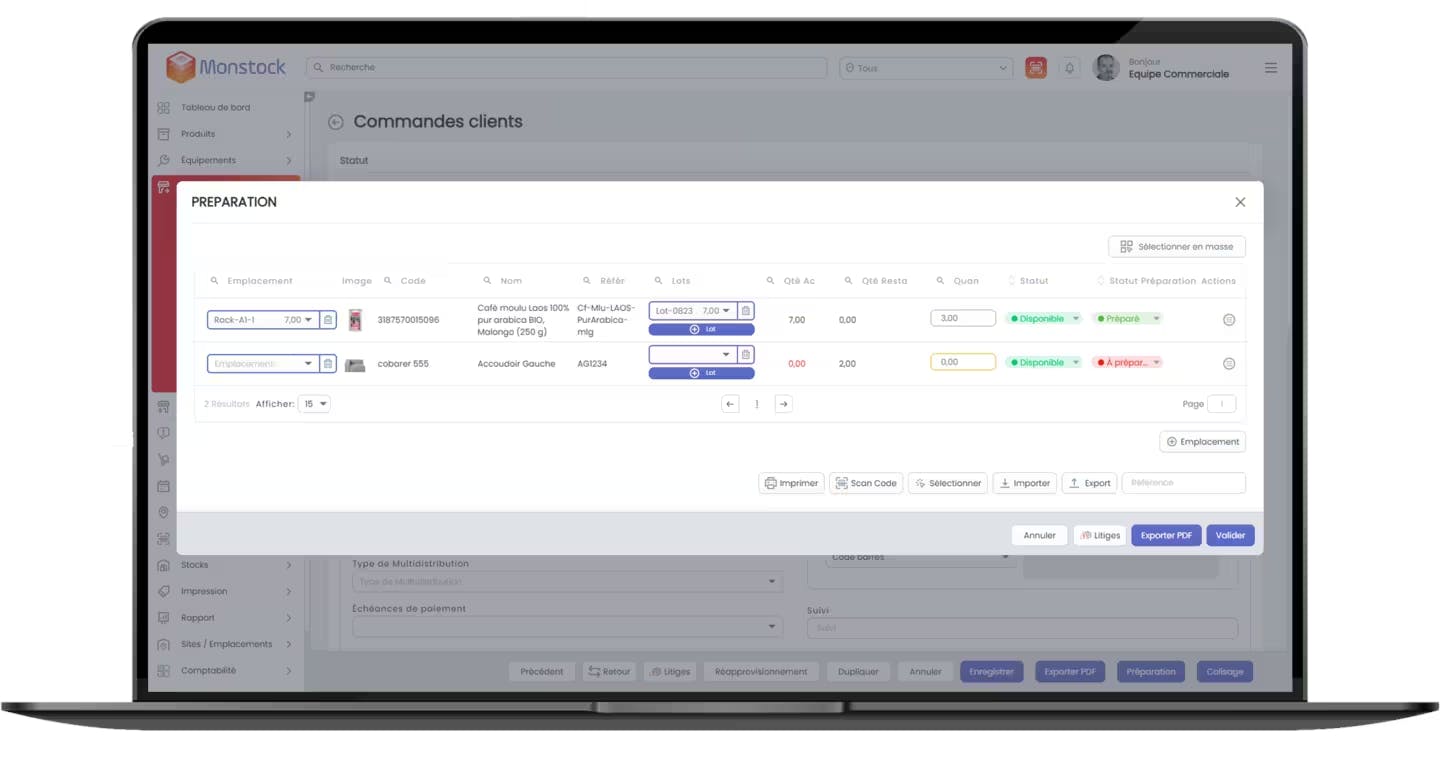
Task: Change Afficher rows-per-page dropdown
Action: (x=314, y=404)
